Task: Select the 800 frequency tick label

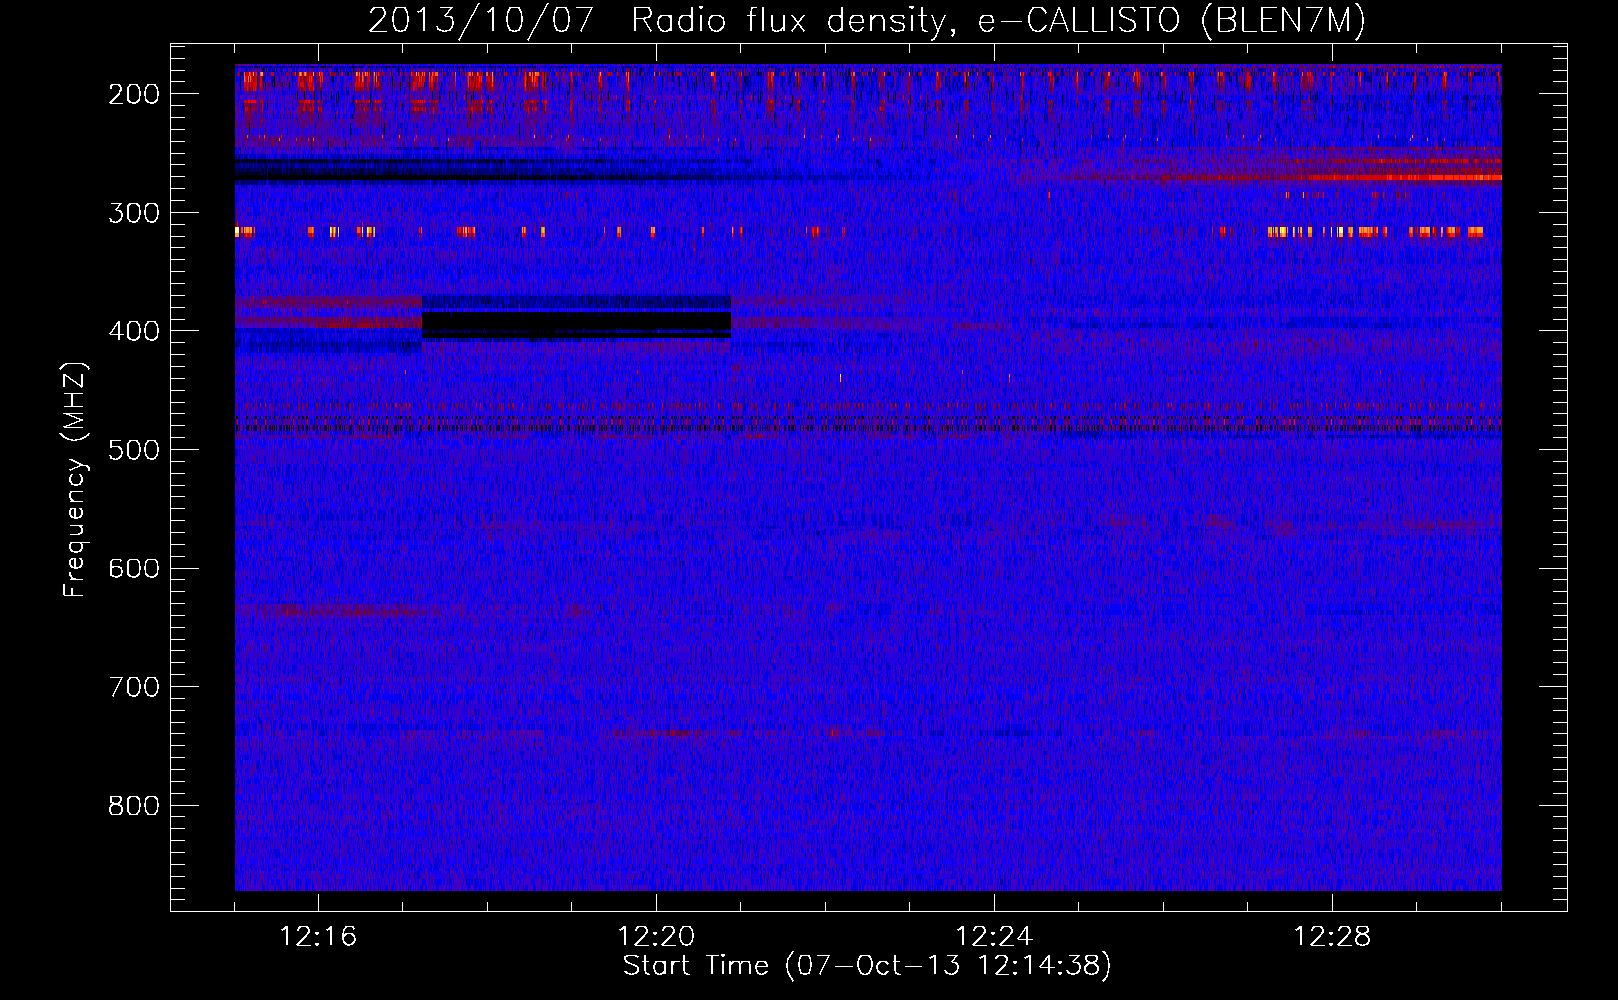Action: [134, 806]
